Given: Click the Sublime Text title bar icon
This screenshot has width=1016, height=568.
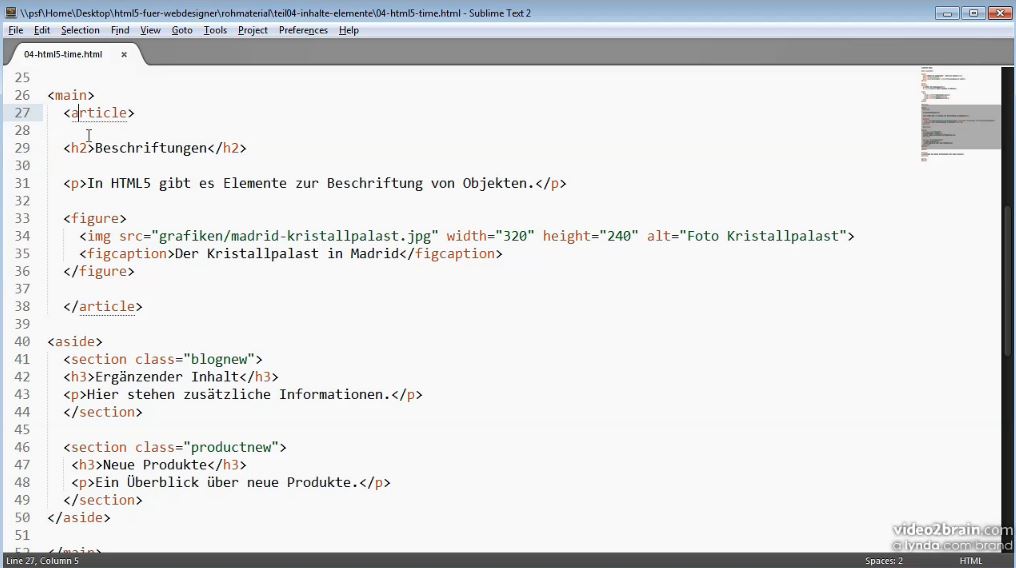Looking at the screenshot, I should click(10, 12).
